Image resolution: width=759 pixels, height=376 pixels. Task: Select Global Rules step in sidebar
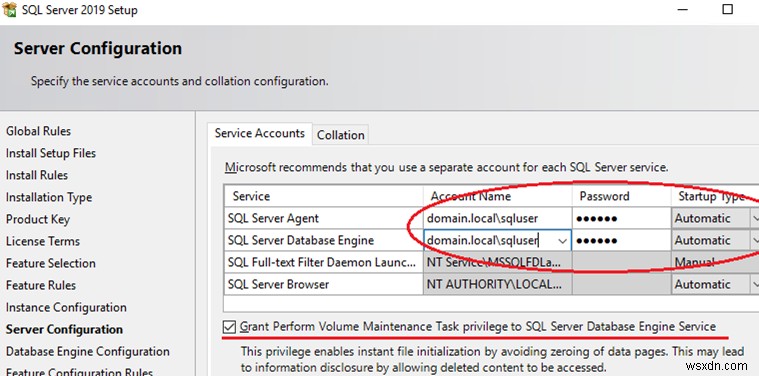coord(38,131)
